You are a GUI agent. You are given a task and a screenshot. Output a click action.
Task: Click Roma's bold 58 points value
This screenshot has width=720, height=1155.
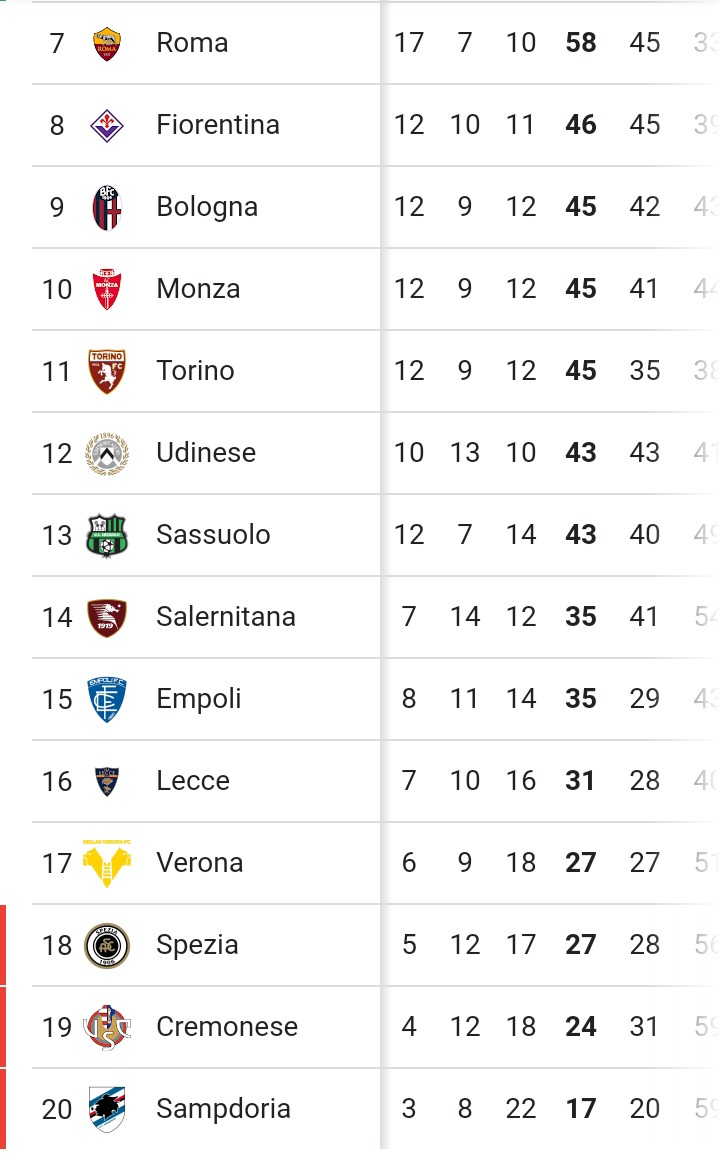click(x=581, y=43)
